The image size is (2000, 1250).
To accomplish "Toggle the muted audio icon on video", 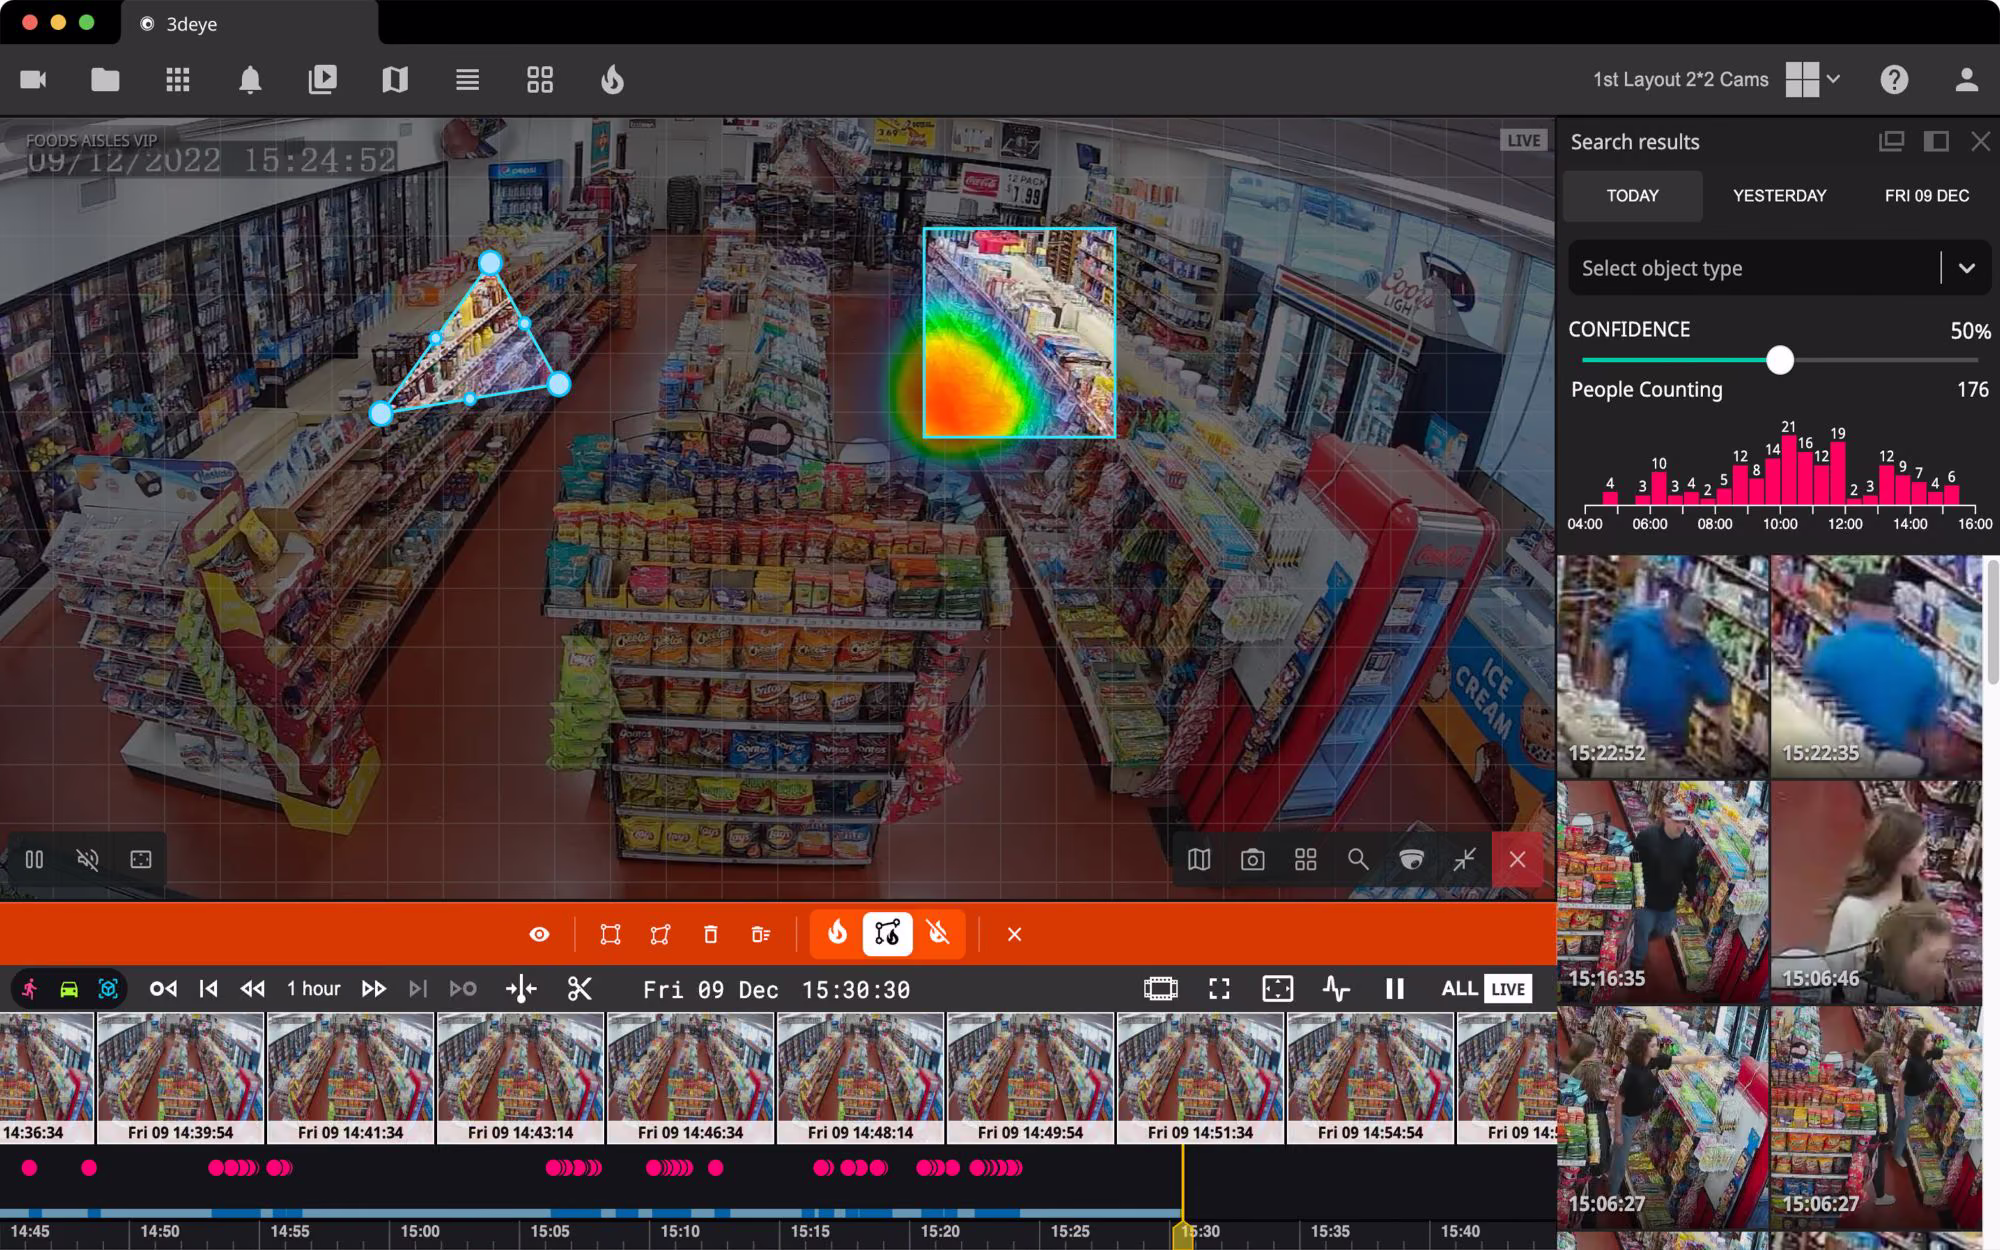I will (x=88, y=859).
